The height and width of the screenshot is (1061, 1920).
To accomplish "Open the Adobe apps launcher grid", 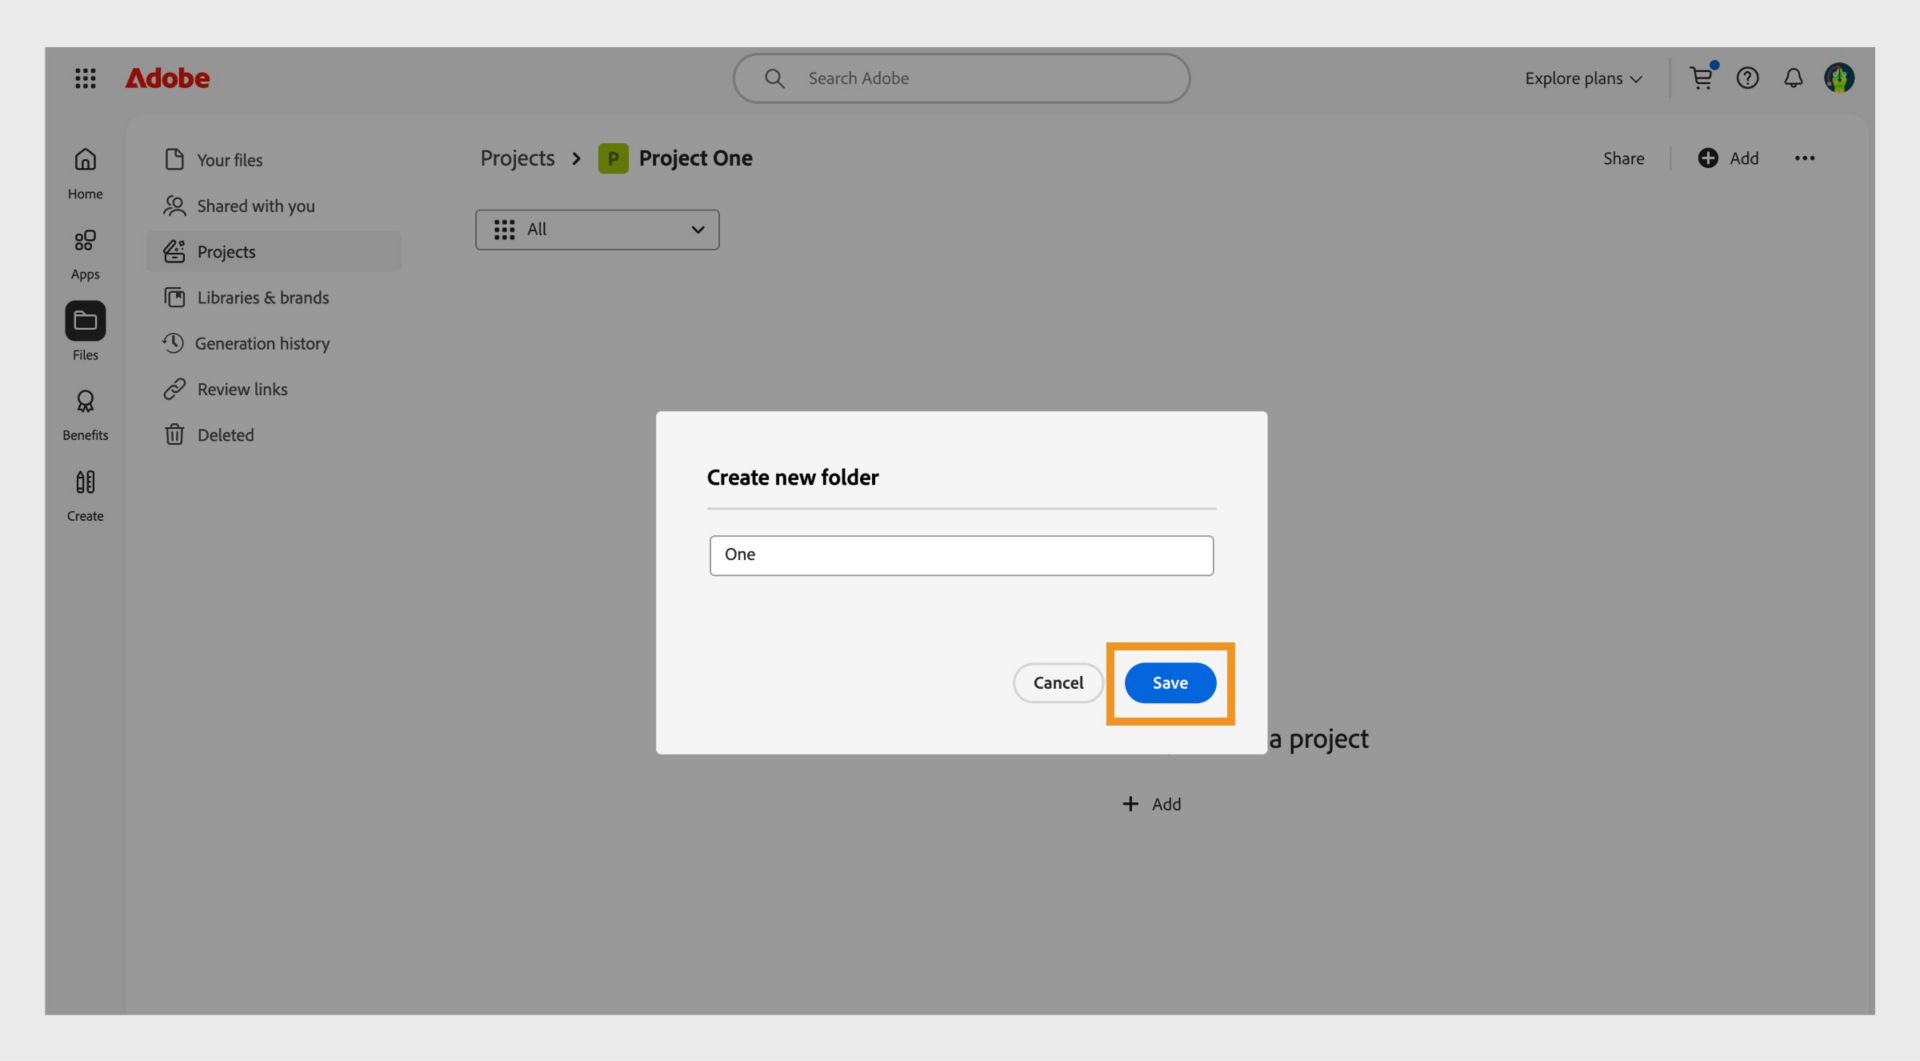I will [x=85, y=78].
